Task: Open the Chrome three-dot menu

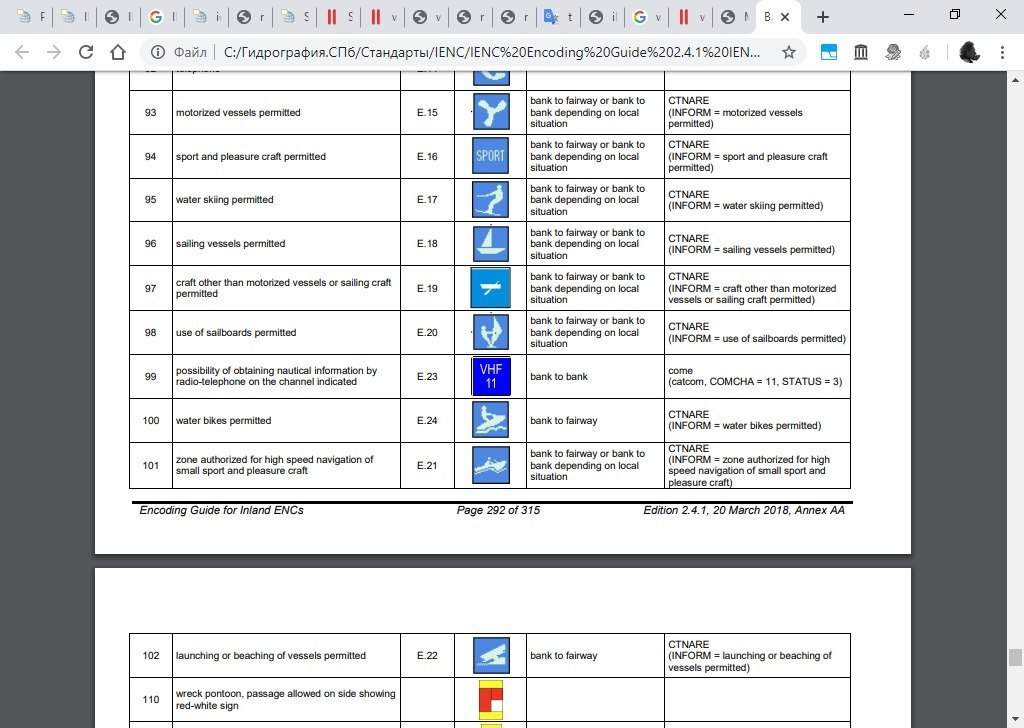Action: click(1002, 52)
